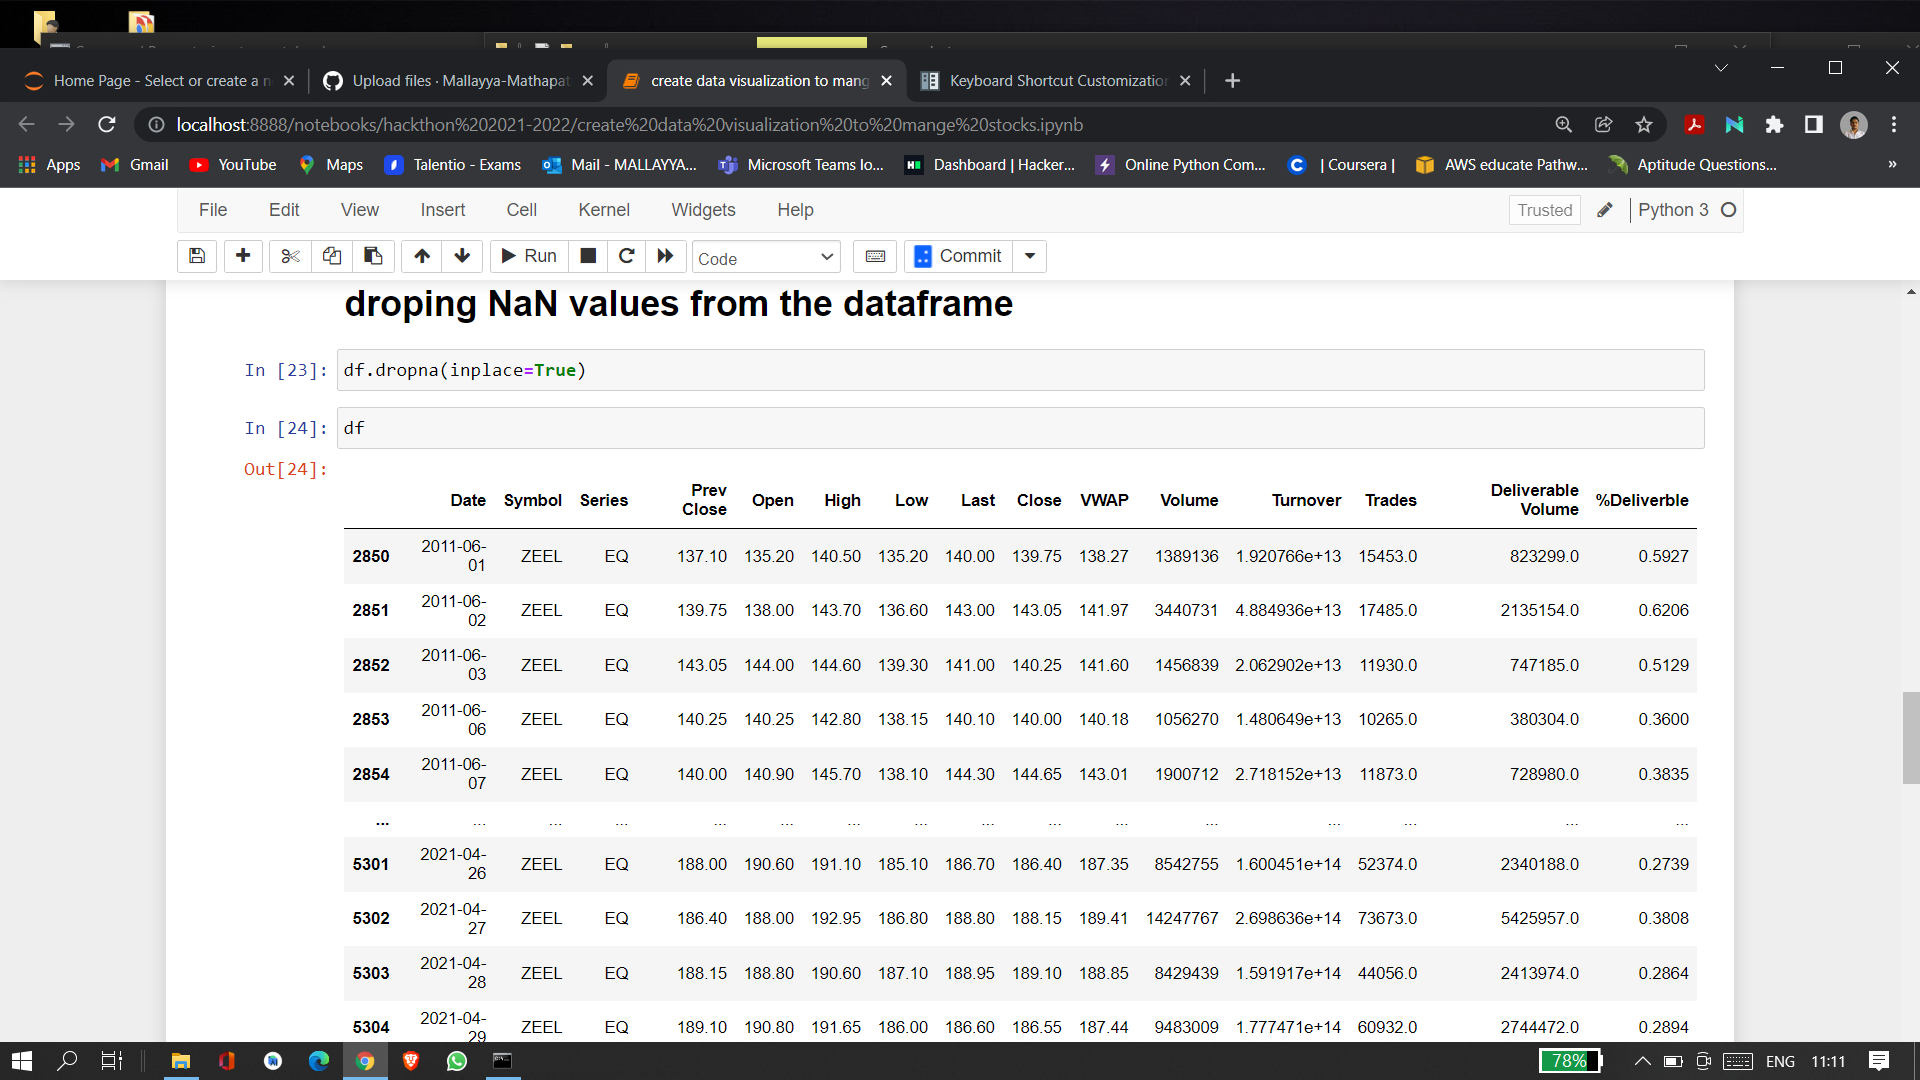This screenshot has width=1920, height=1080.
Task: Restart the kernel
Action: (x=627, y=256)
